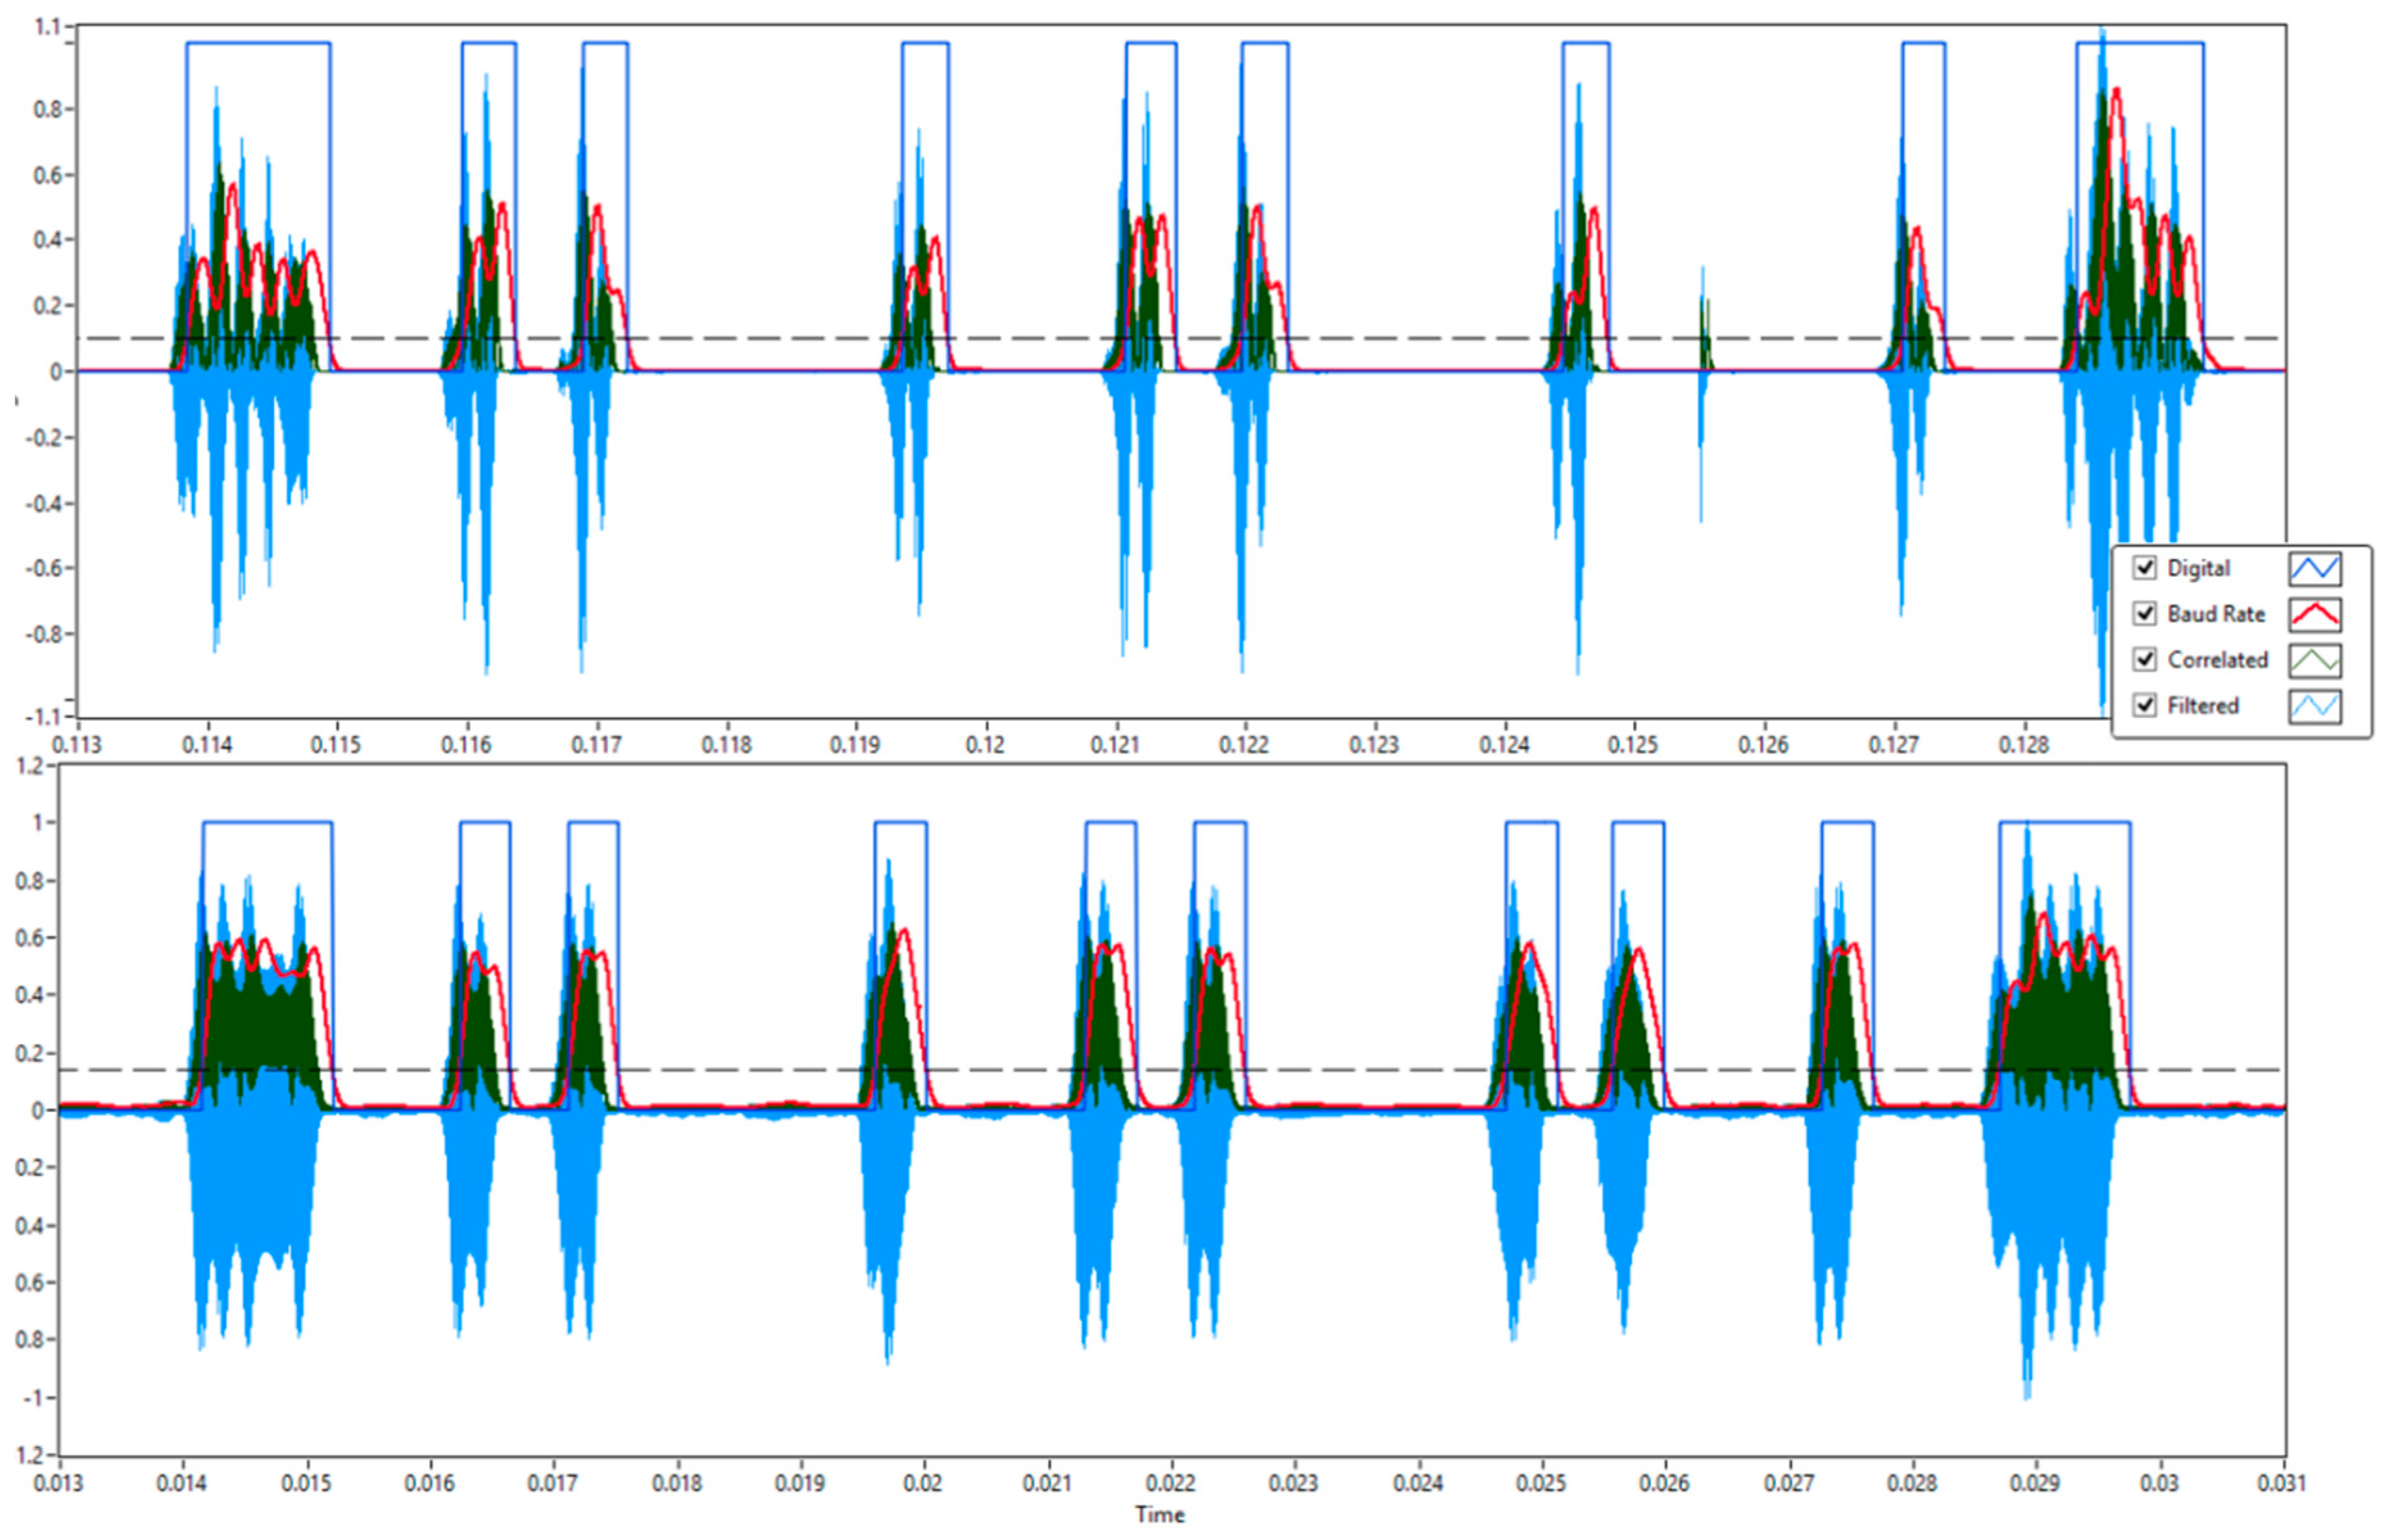Hide the Correlated plot via its checkbox
Viewport: 2383px width, 1540px height.
[x=2144, y=660]
